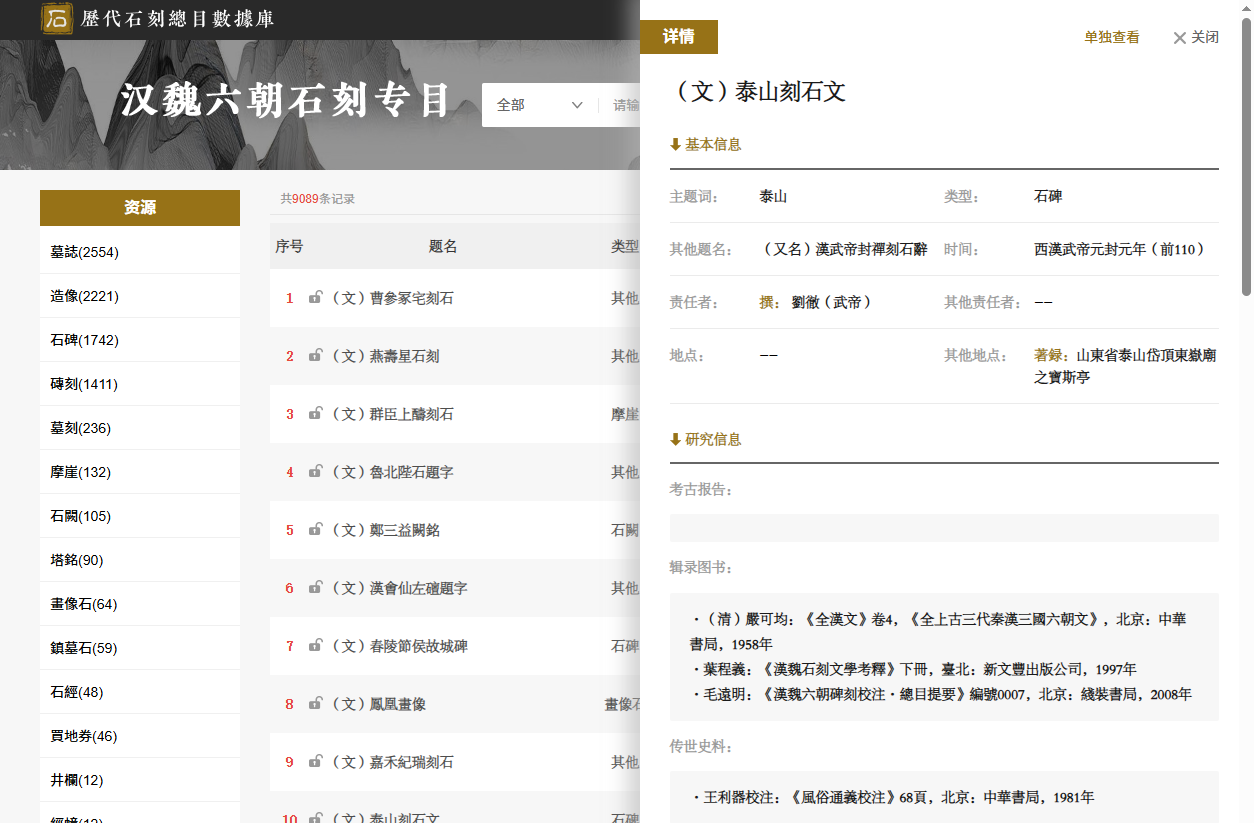Select the 墓誌(2554) resource category
This screenshot has width=1254, height=823.
click(x=140, y=252)
